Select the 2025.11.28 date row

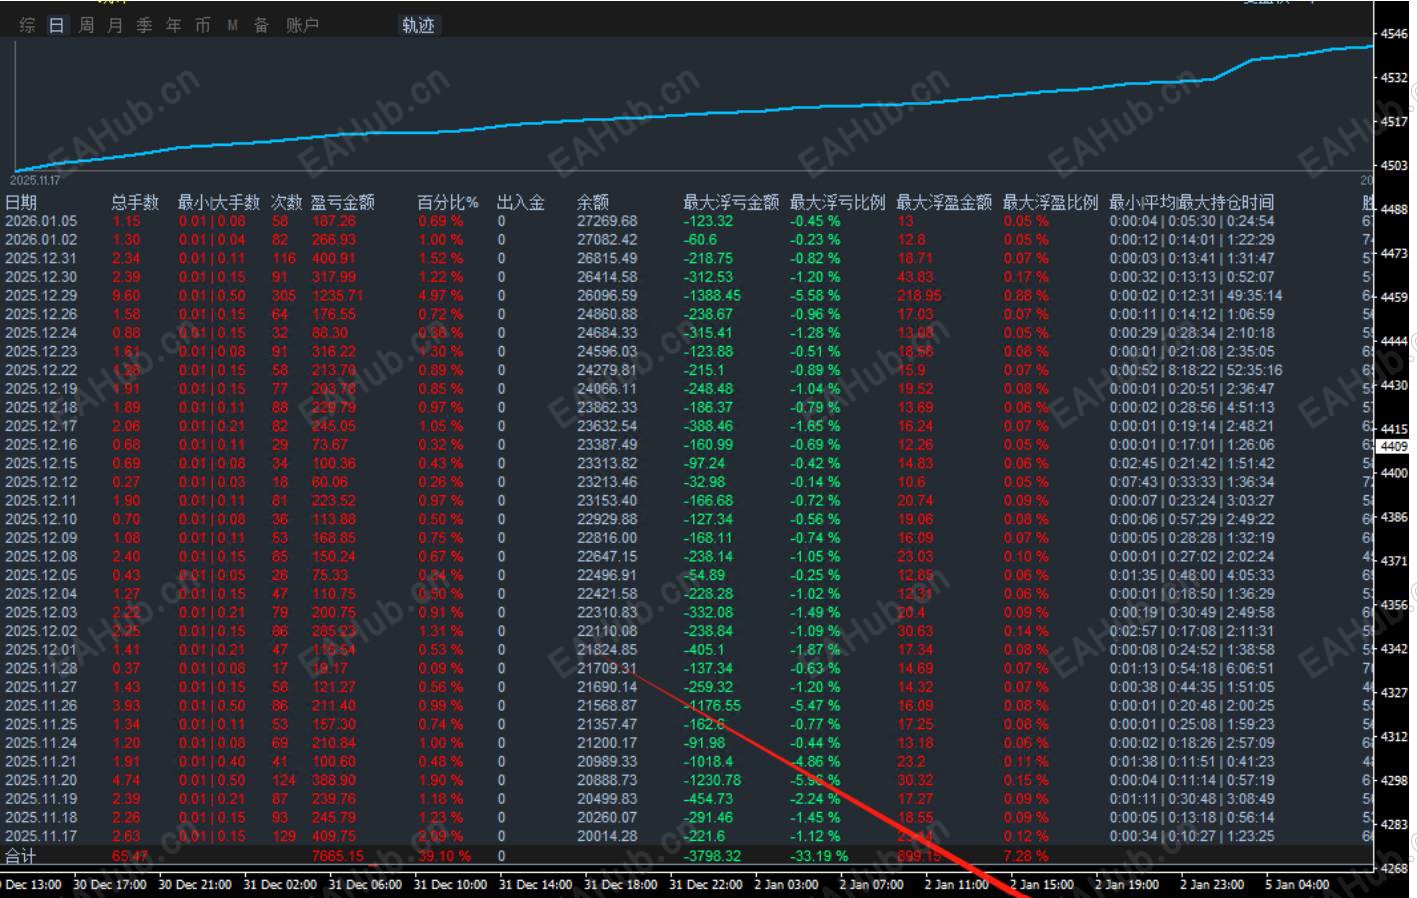click(x=41, y=668)
